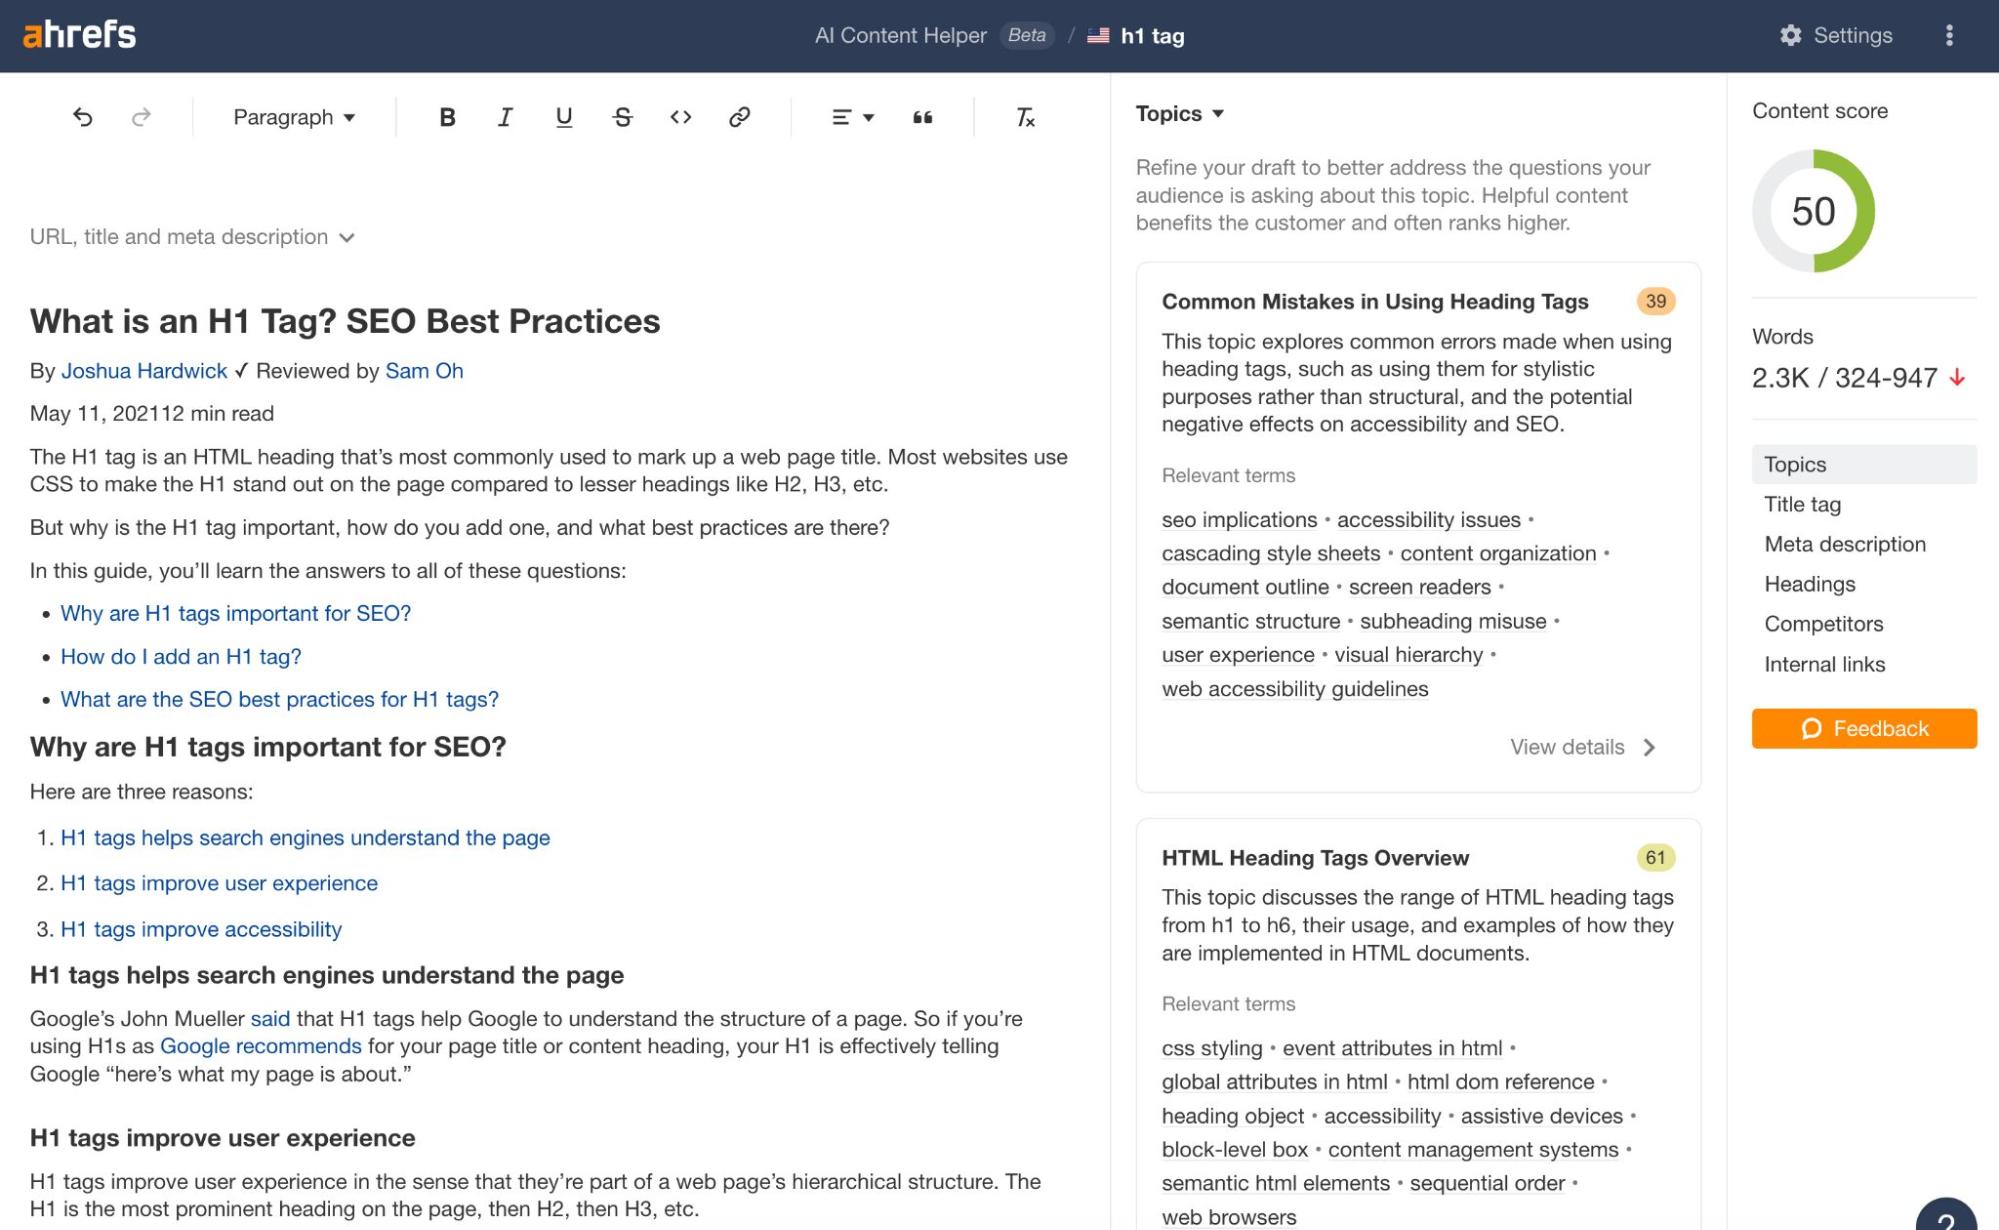Click the Settings gear icon
The width and height of the screenshot is (1999, 1230).
[1789, 34]
